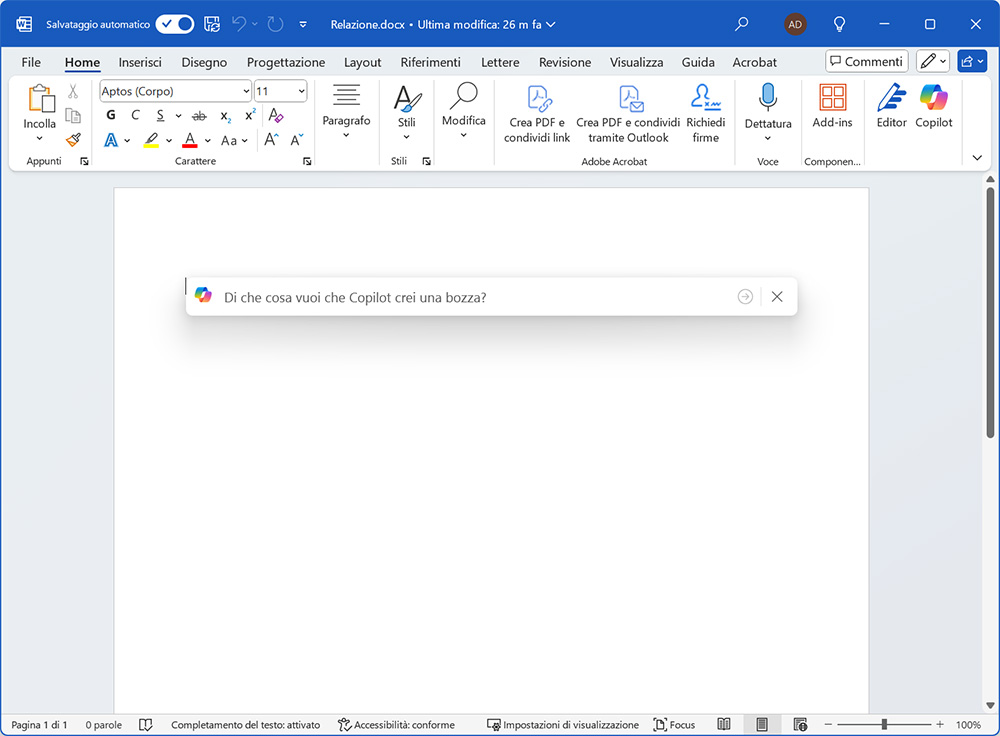
Task: Turn off the Salvataggio automatico switch
Action: [175, 24]
